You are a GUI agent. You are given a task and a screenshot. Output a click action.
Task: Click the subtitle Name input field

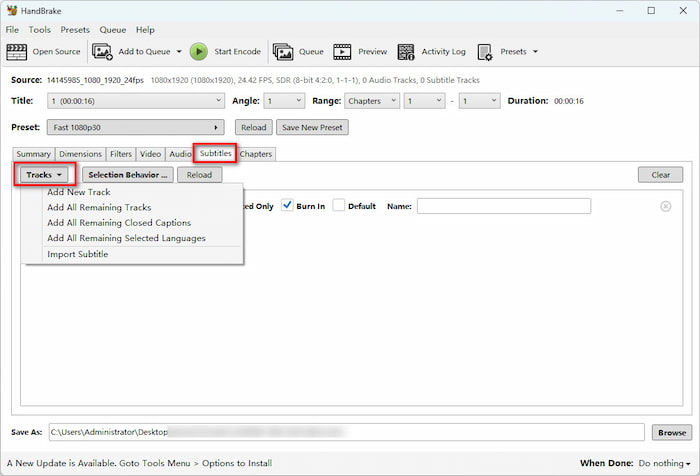tap(504, 206)
